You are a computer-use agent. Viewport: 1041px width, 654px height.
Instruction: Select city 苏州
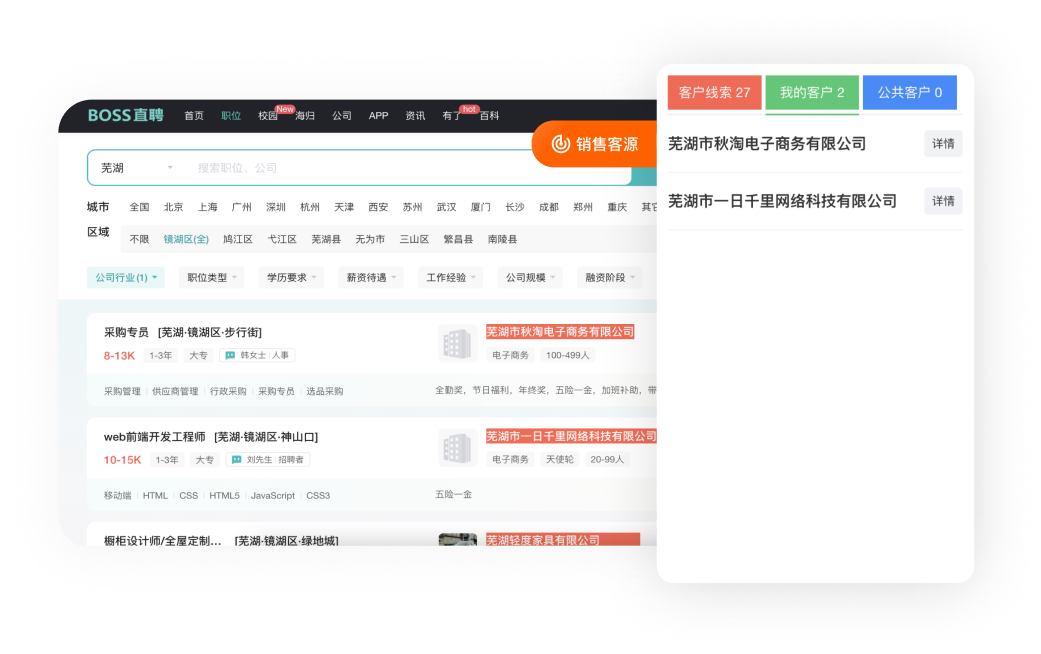pyautogui.click(x=412, y=207)
